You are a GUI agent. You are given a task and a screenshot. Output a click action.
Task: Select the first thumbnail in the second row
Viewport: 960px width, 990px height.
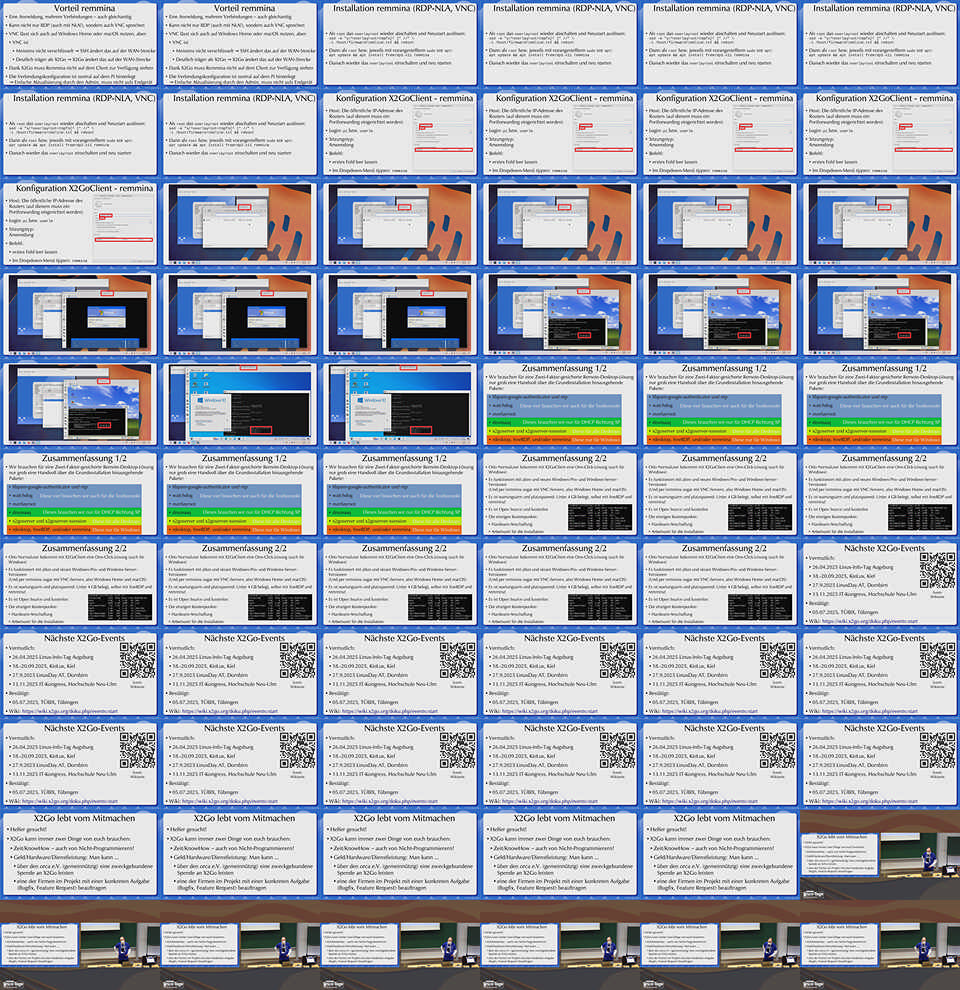click(x=80, y=134)
